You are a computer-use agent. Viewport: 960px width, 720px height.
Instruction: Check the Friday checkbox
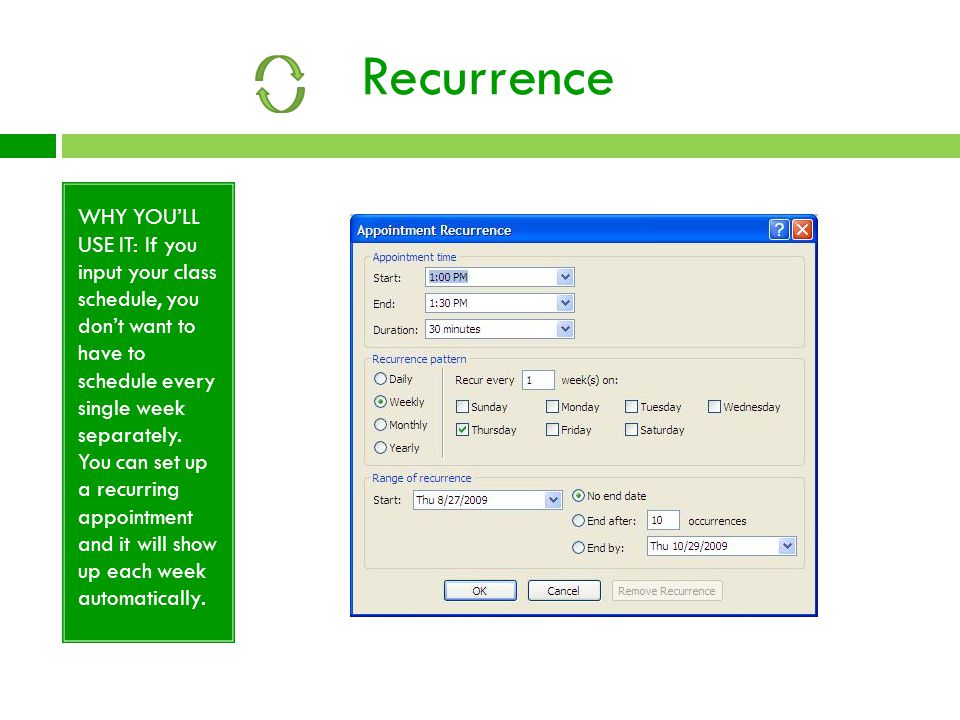point(552,430)
